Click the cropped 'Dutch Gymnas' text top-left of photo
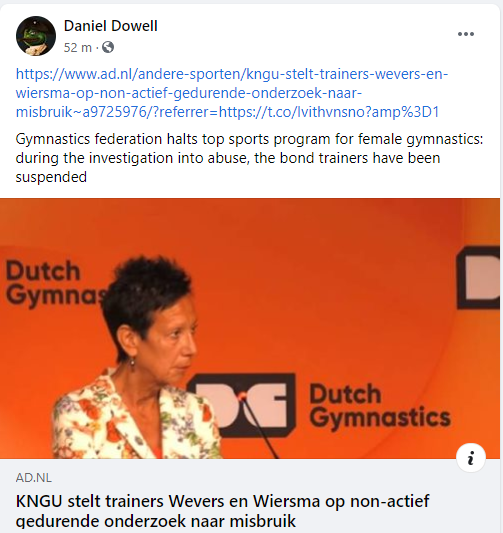 (56, 283)
